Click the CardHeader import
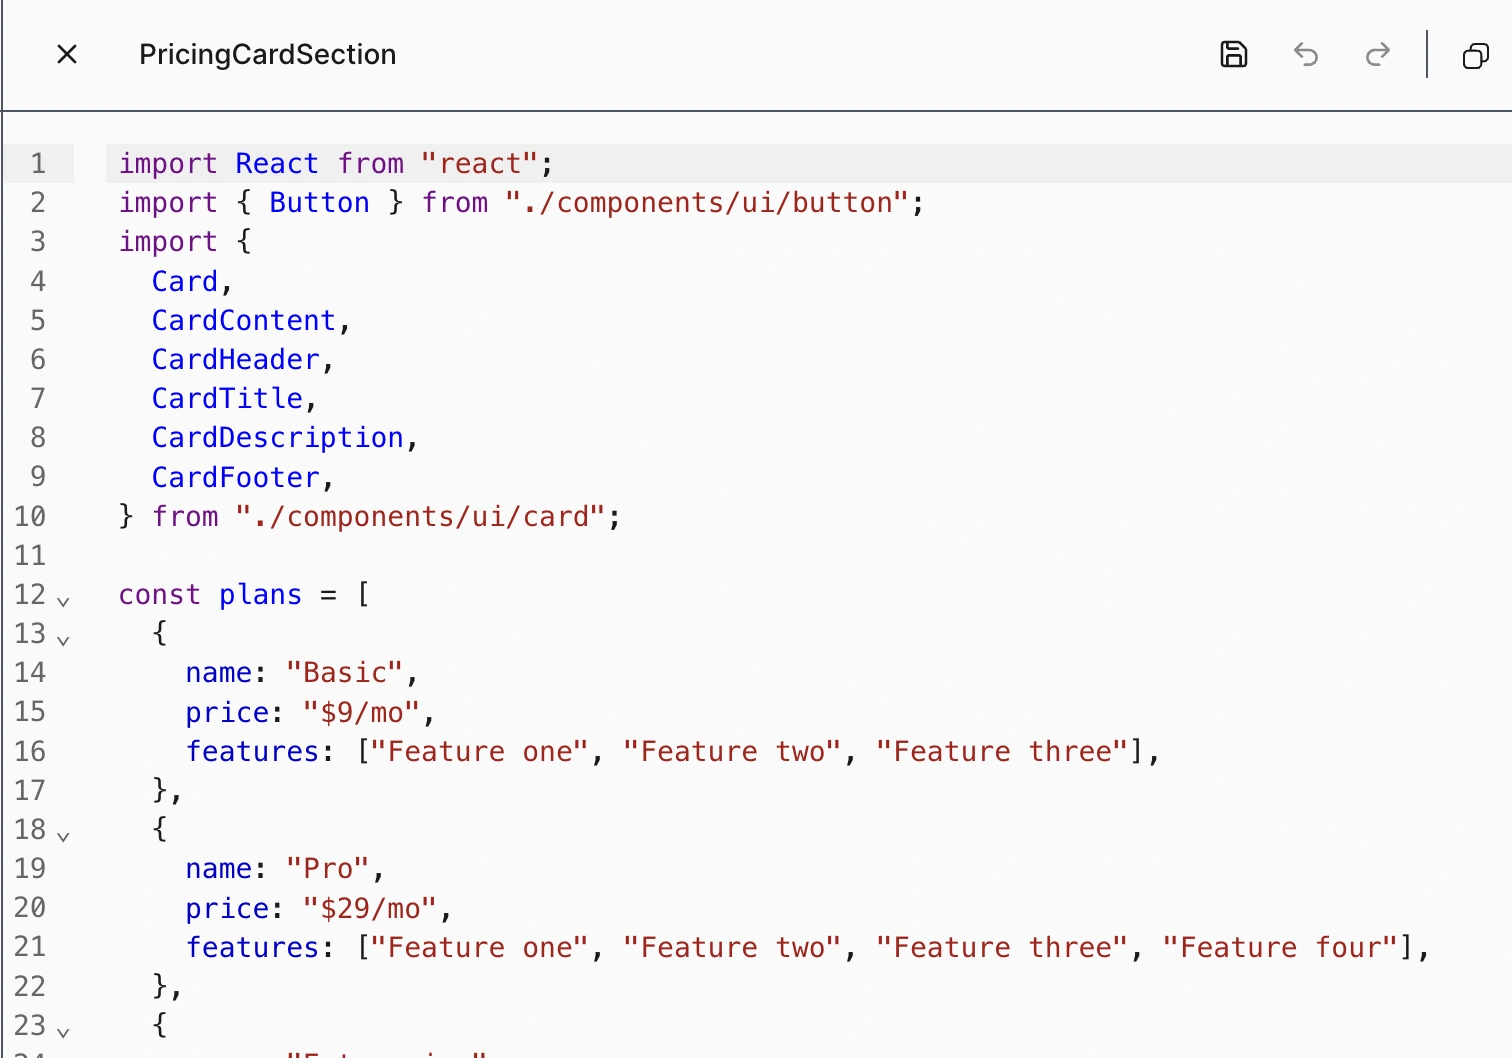 pyautogui.click(x=236, y=359)
